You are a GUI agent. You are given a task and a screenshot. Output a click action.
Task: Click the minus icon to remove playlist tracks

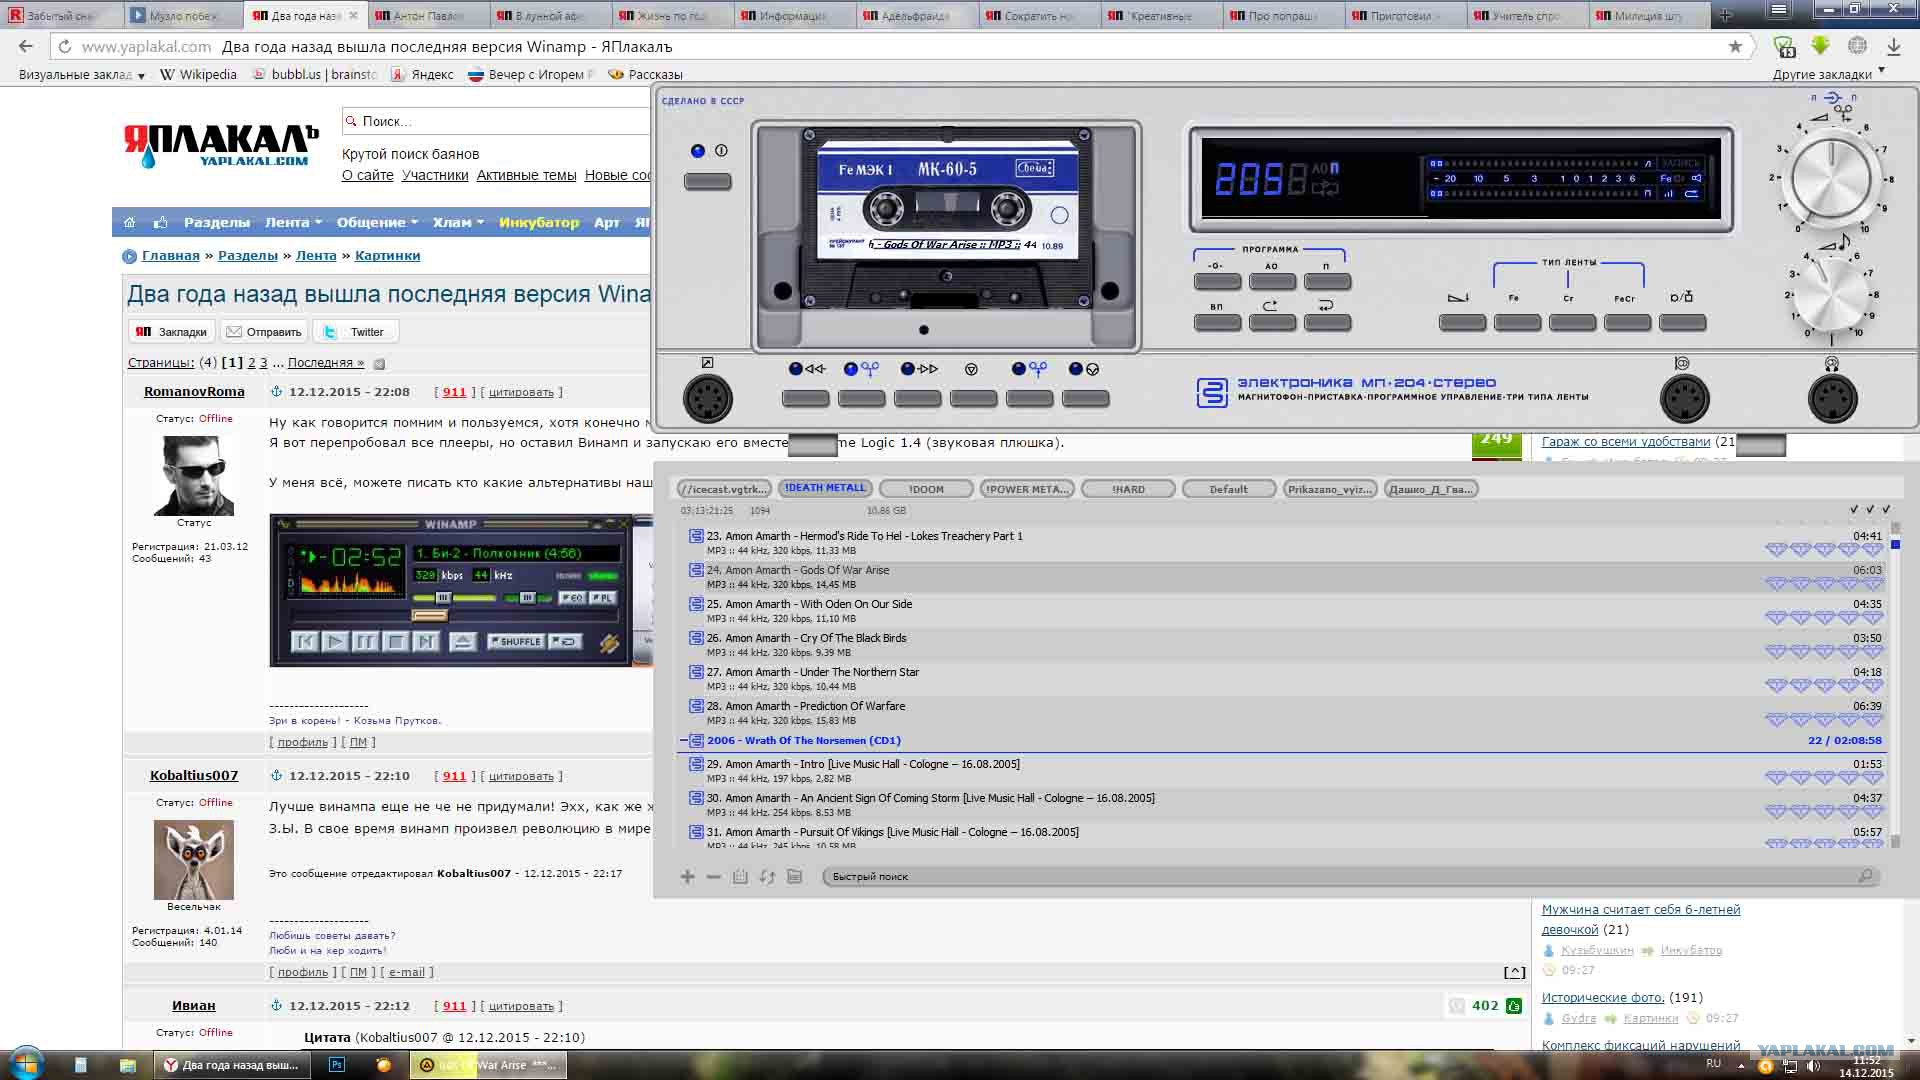coord(713,877)
